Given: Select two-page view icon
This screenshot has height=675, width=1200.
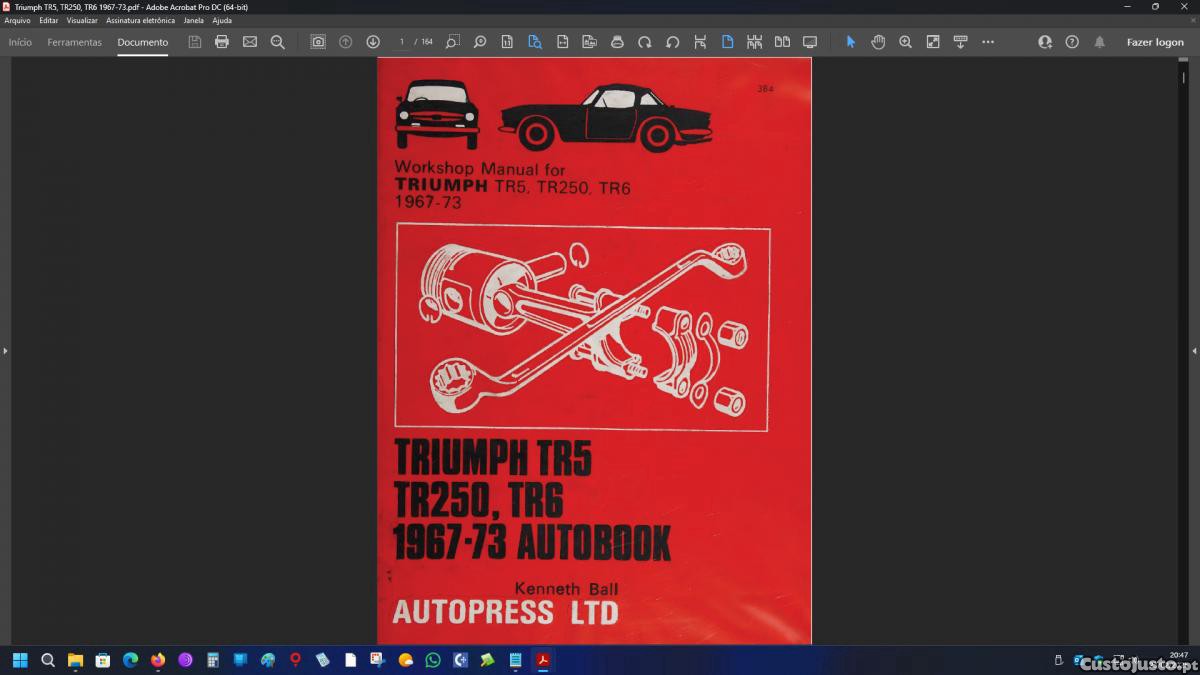Looking at the screenshot, I should pyautogui.click(x=782, y=42).
